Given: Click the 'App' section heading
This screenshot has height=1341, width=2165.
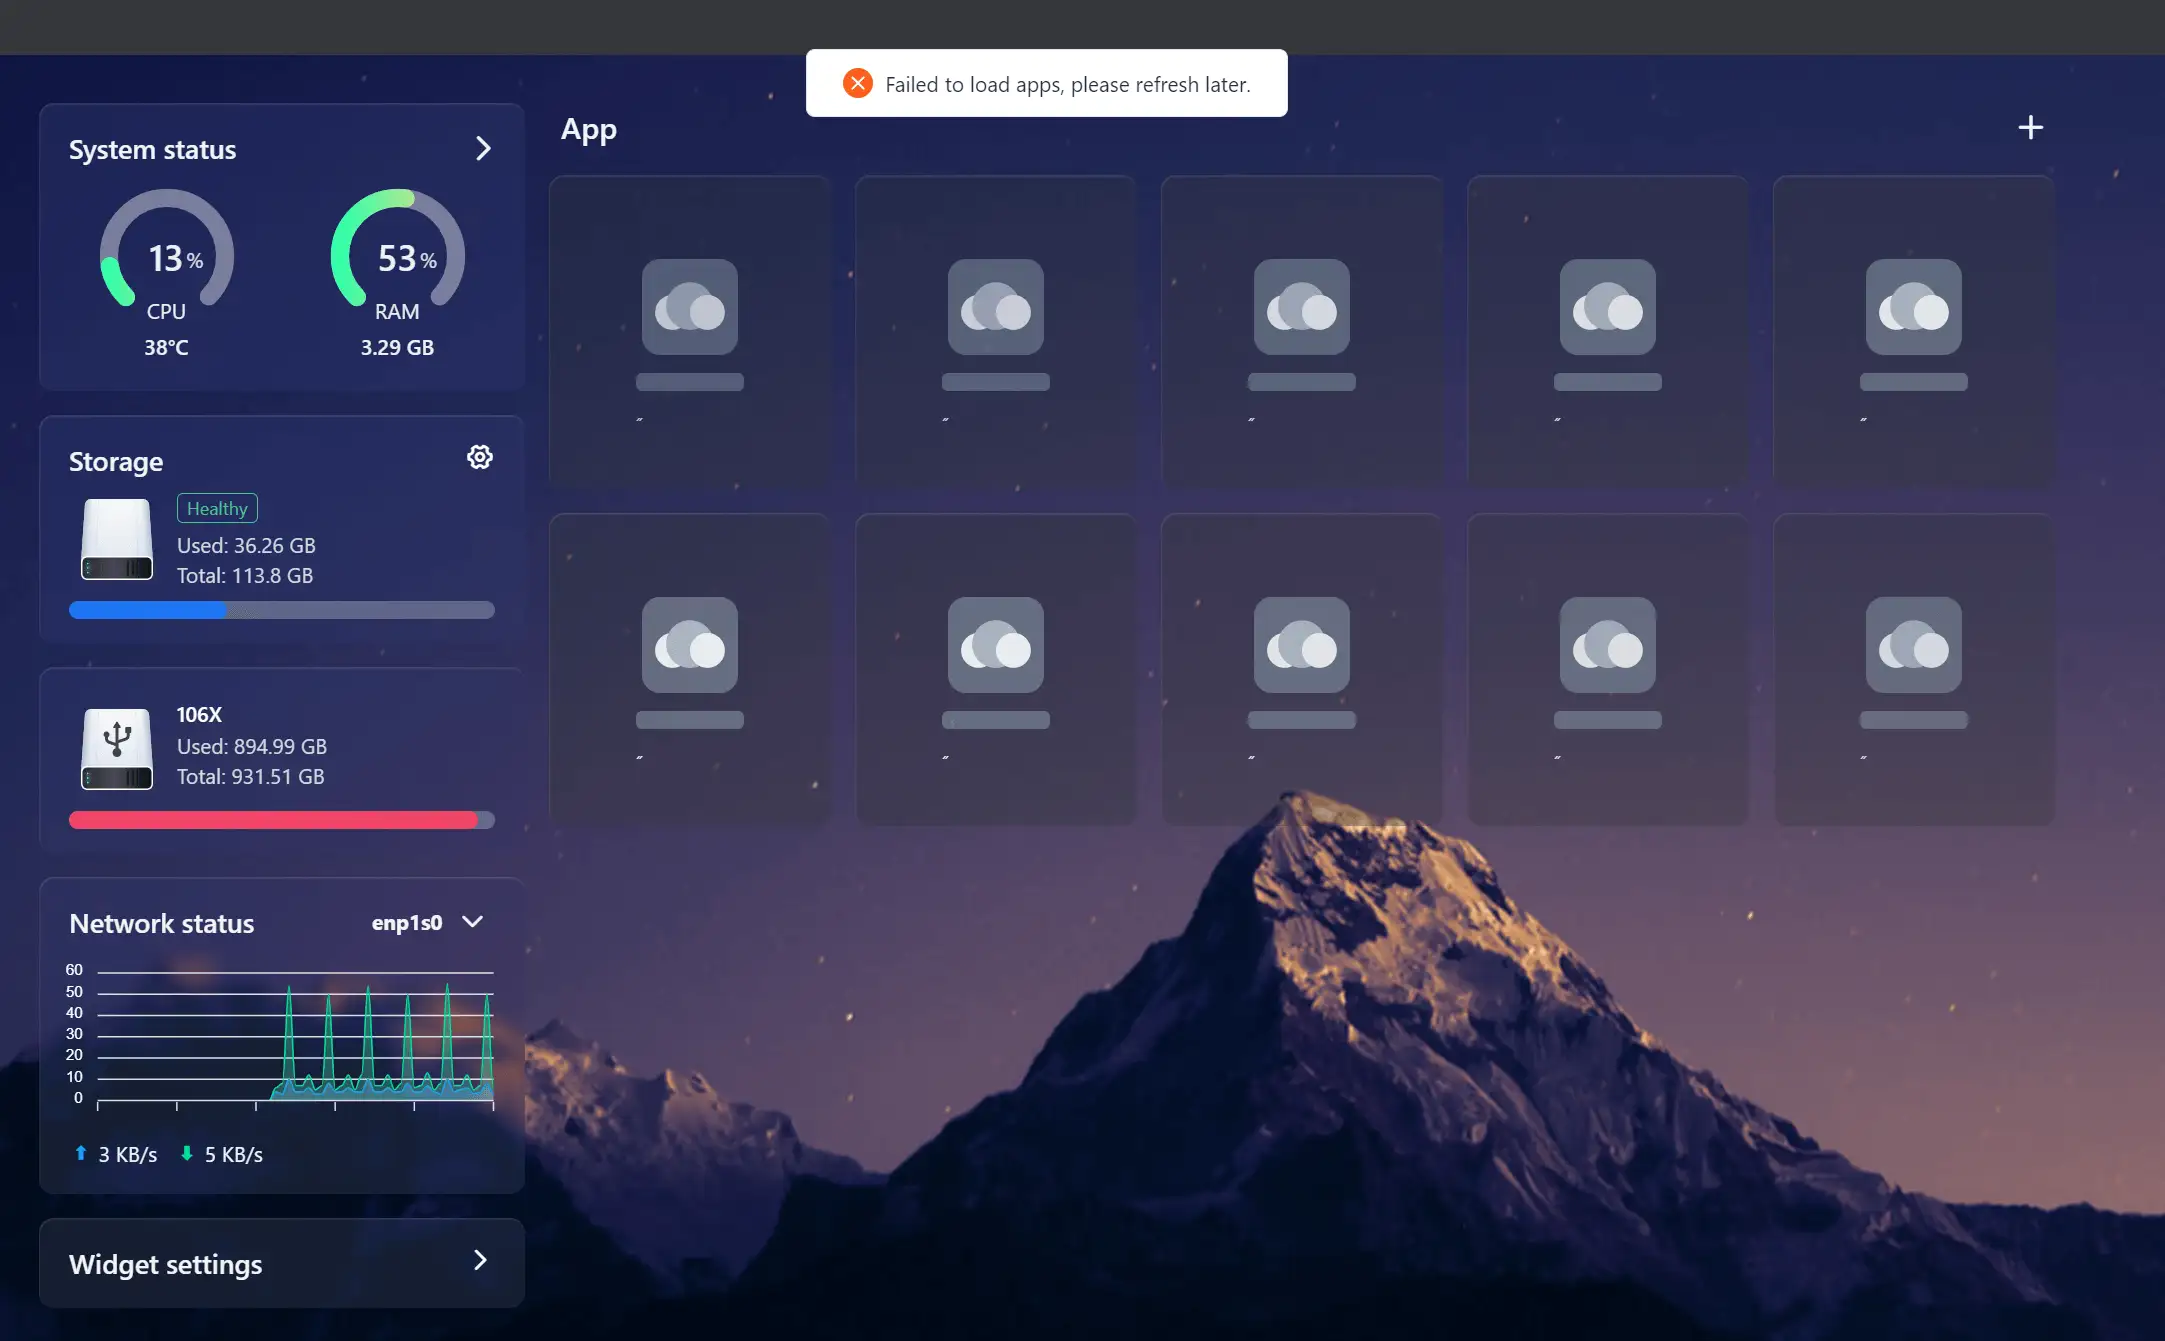Looking at the screenshot, I should [x=589, y=130].
